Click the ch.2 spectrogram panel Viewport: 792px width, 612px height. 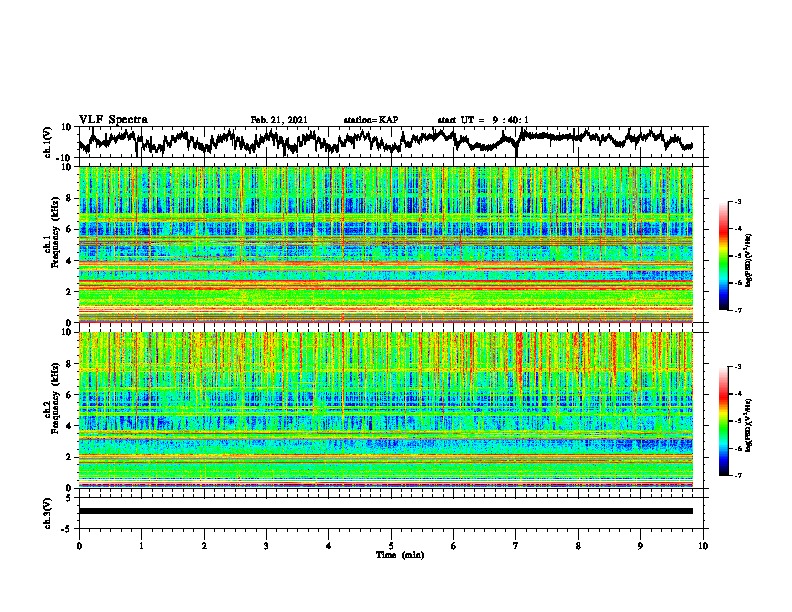(386, 410)
